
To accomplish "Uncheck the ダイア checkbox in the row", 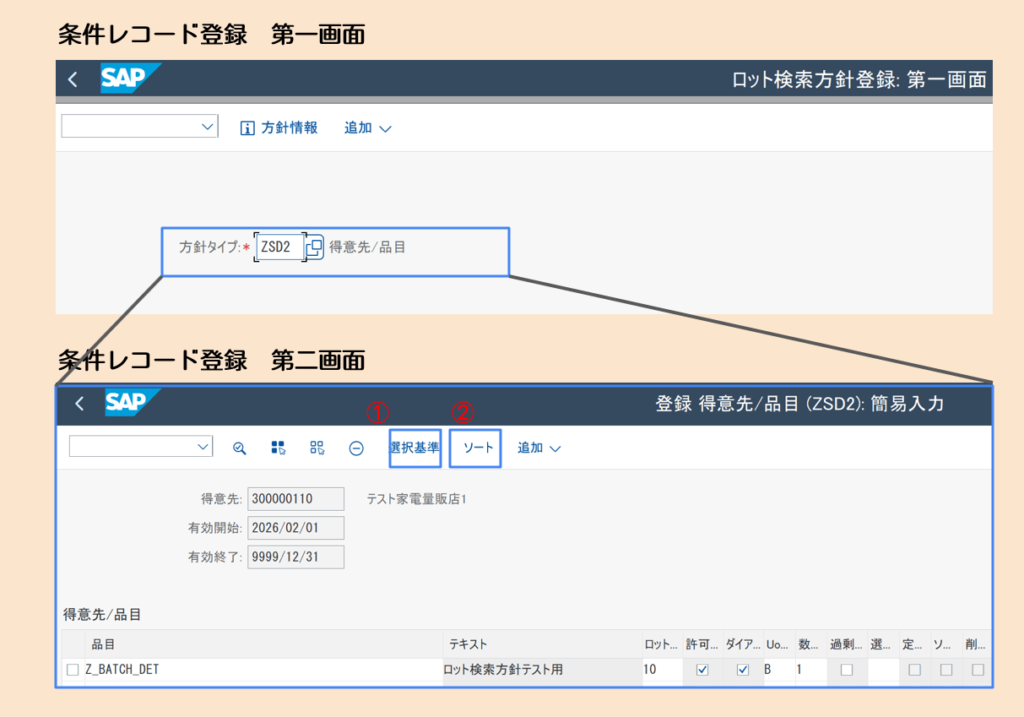I will tap(742, 670).
